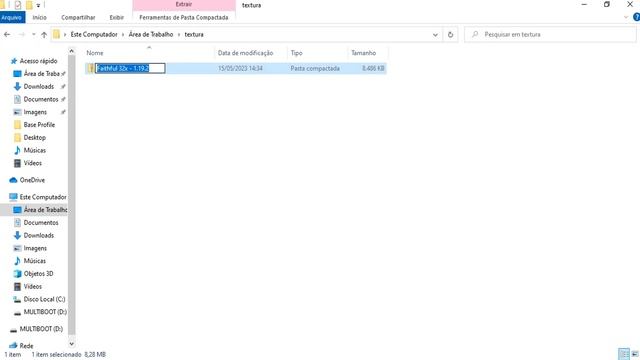Switch to details view layout icon

click(624, 354)
